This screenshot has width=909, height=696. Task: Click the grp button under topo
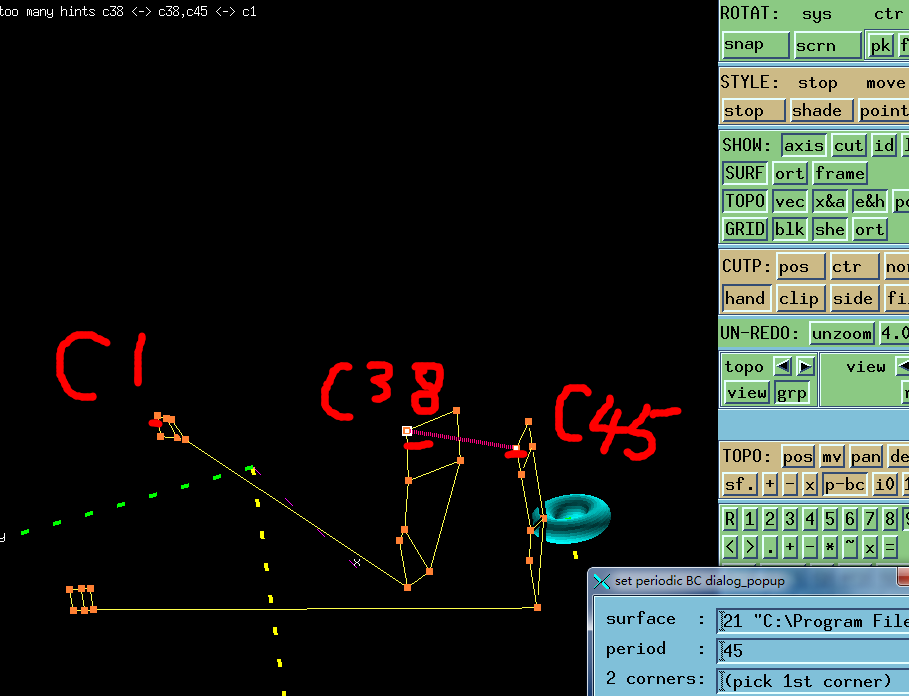792,392
